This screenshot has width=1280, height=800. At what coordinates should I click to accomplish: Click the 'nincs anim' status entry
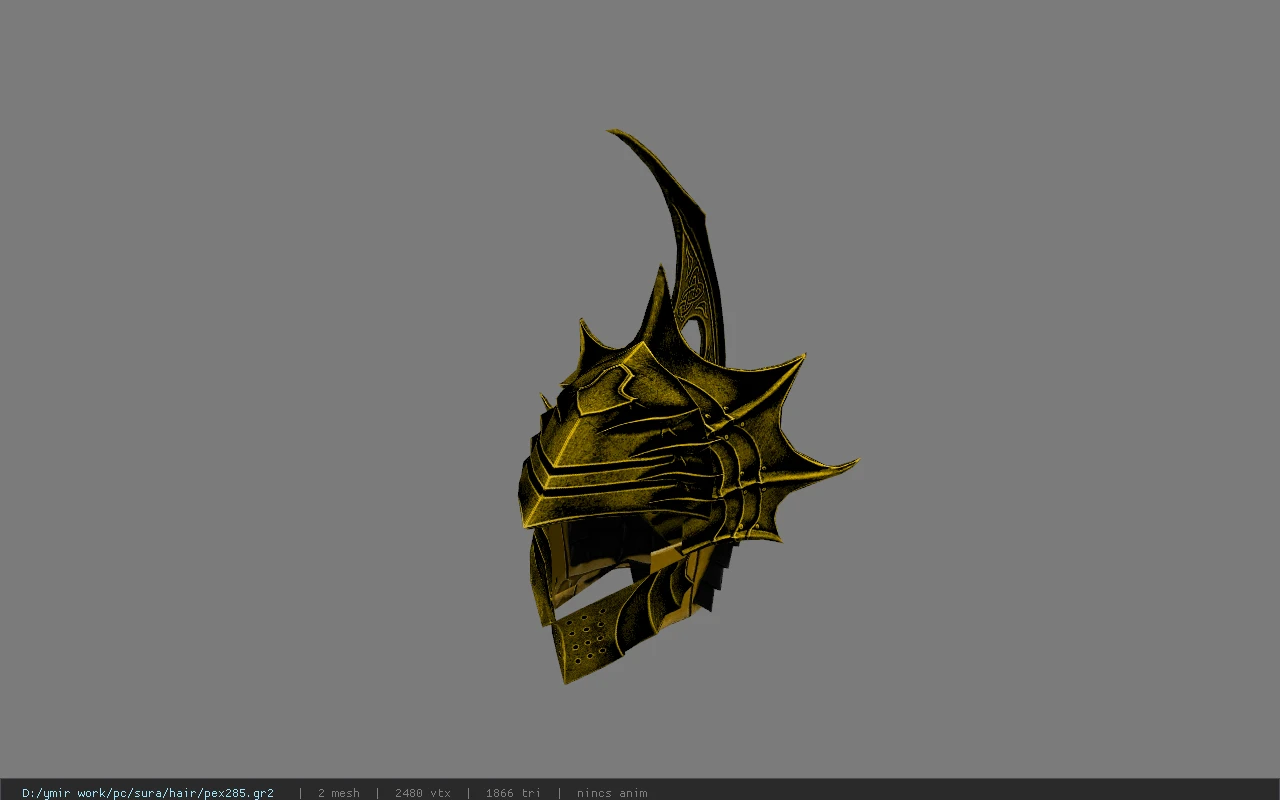[x=612, y=793]
